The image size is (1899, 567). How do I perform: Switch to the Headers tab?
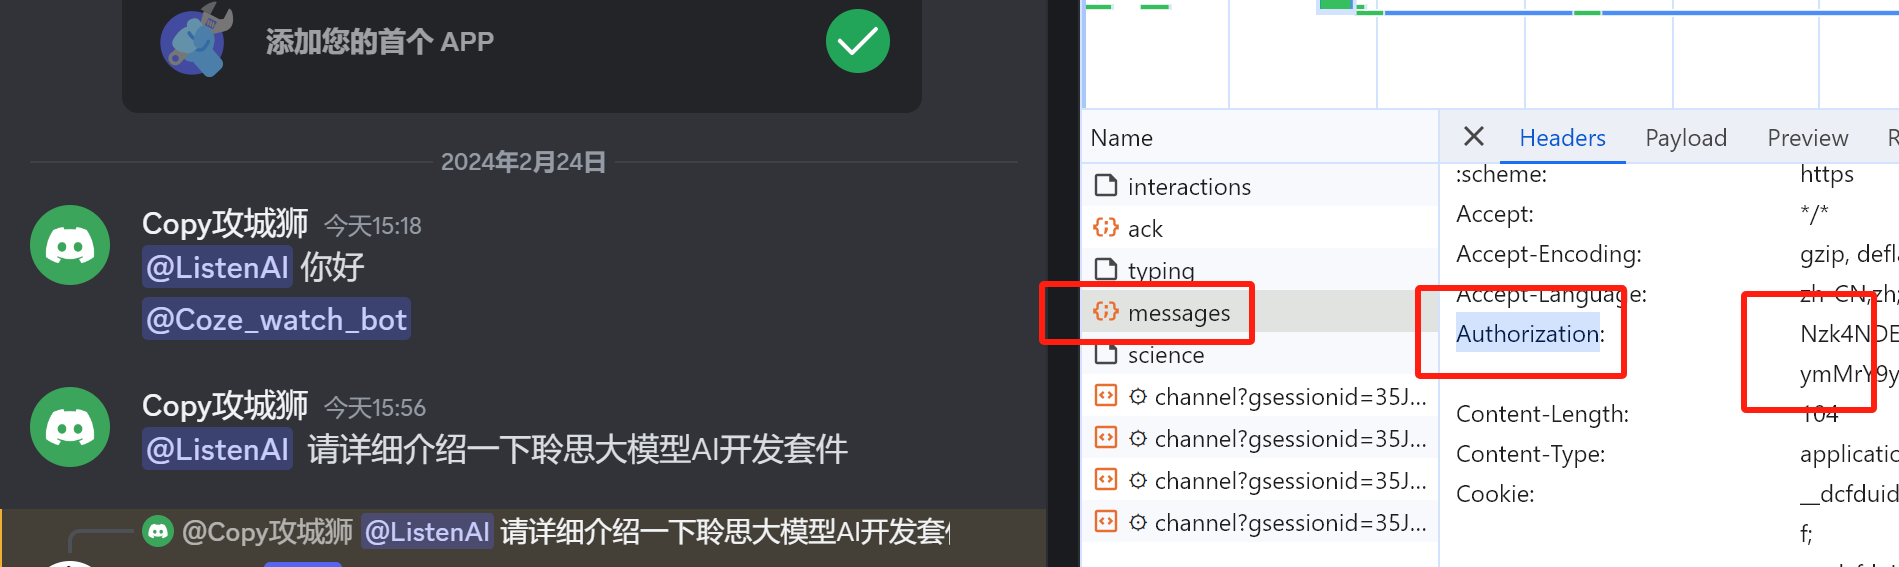click(x=1562, y=138)
